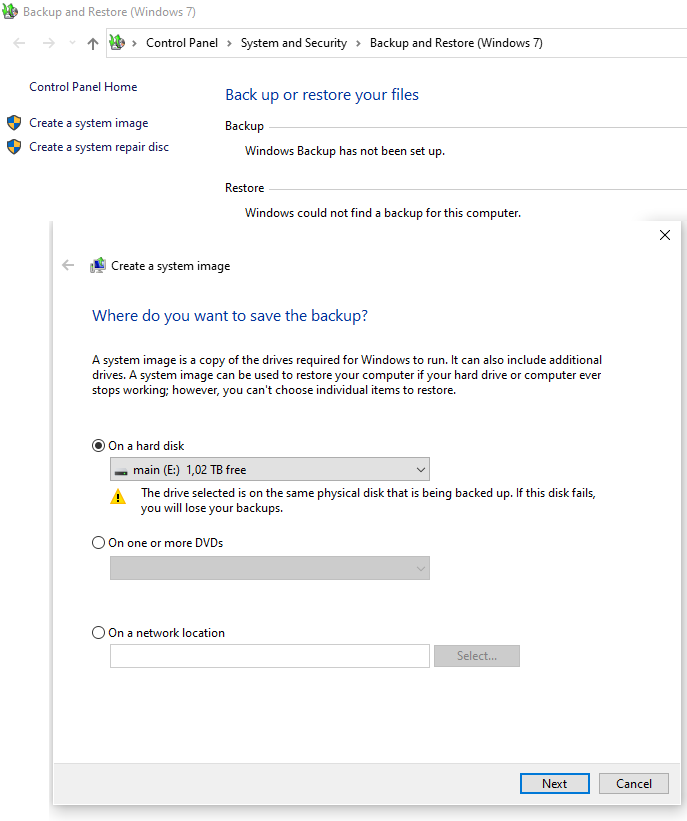687x821 pixels.
Task: Go back in Control Panel navigation
Action: coord(19,43)
